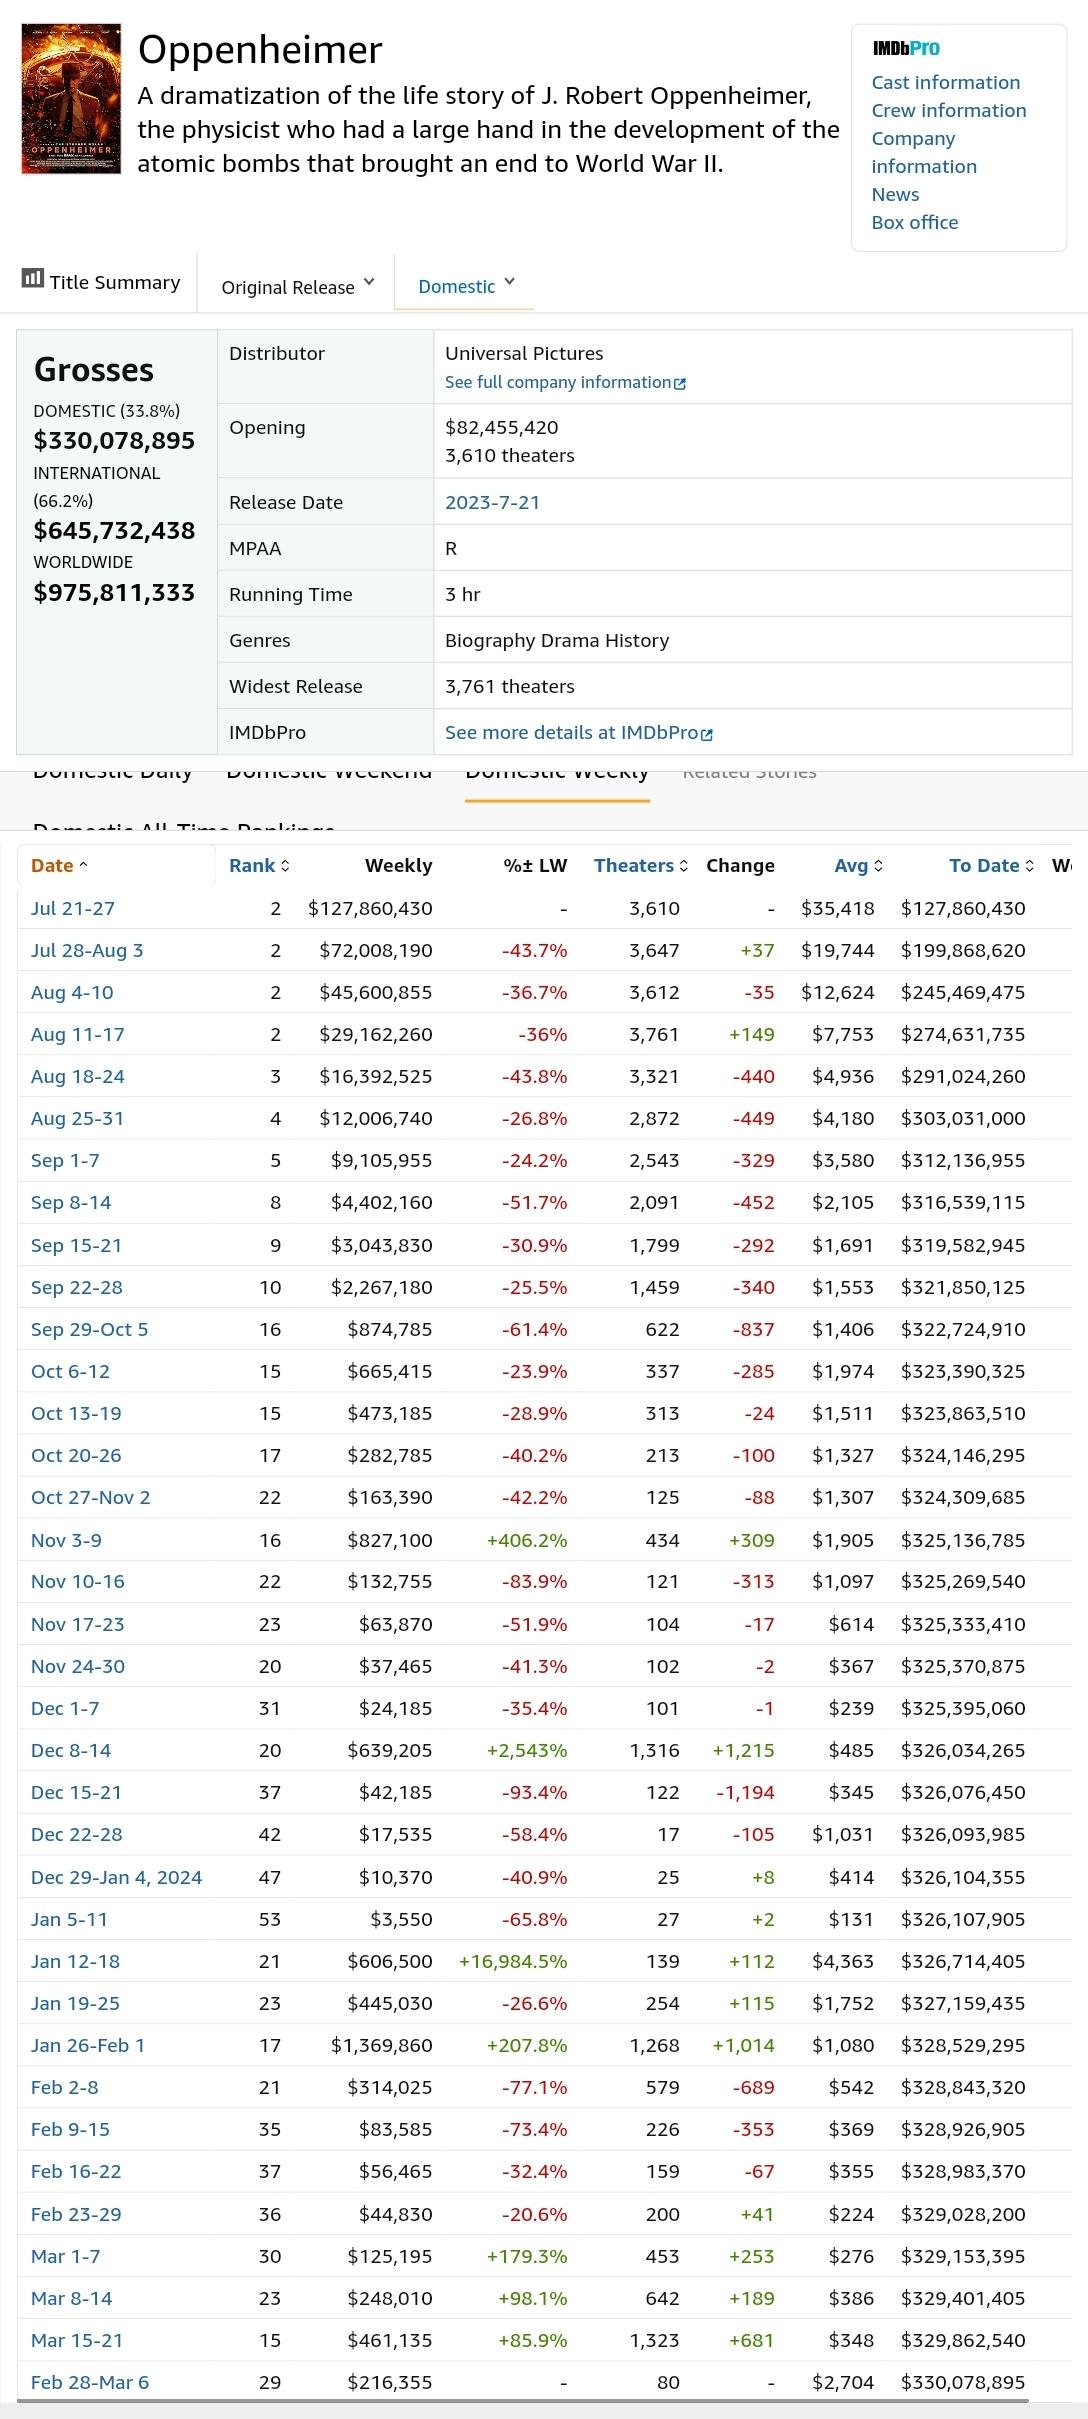Open the Oct 20-26 week link
The image size is (1088, 2419).
[x=76, y=1455]
